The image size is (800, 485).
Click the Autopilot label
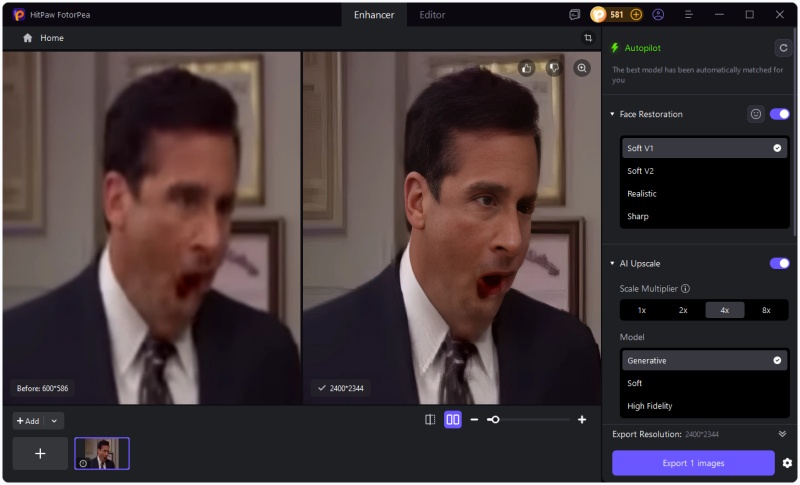click(642, 48)
